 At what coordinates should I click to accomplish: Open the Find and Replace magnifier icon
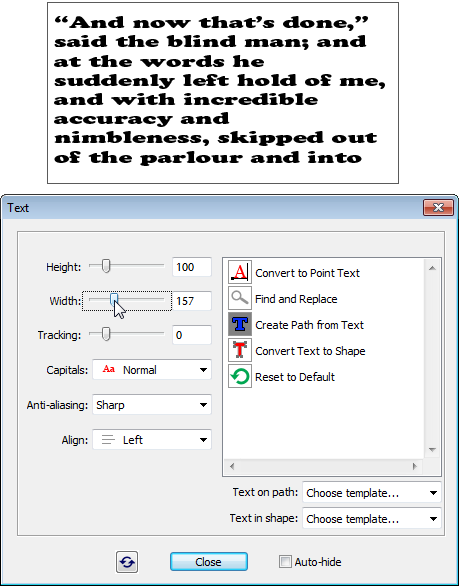[240, 298]
